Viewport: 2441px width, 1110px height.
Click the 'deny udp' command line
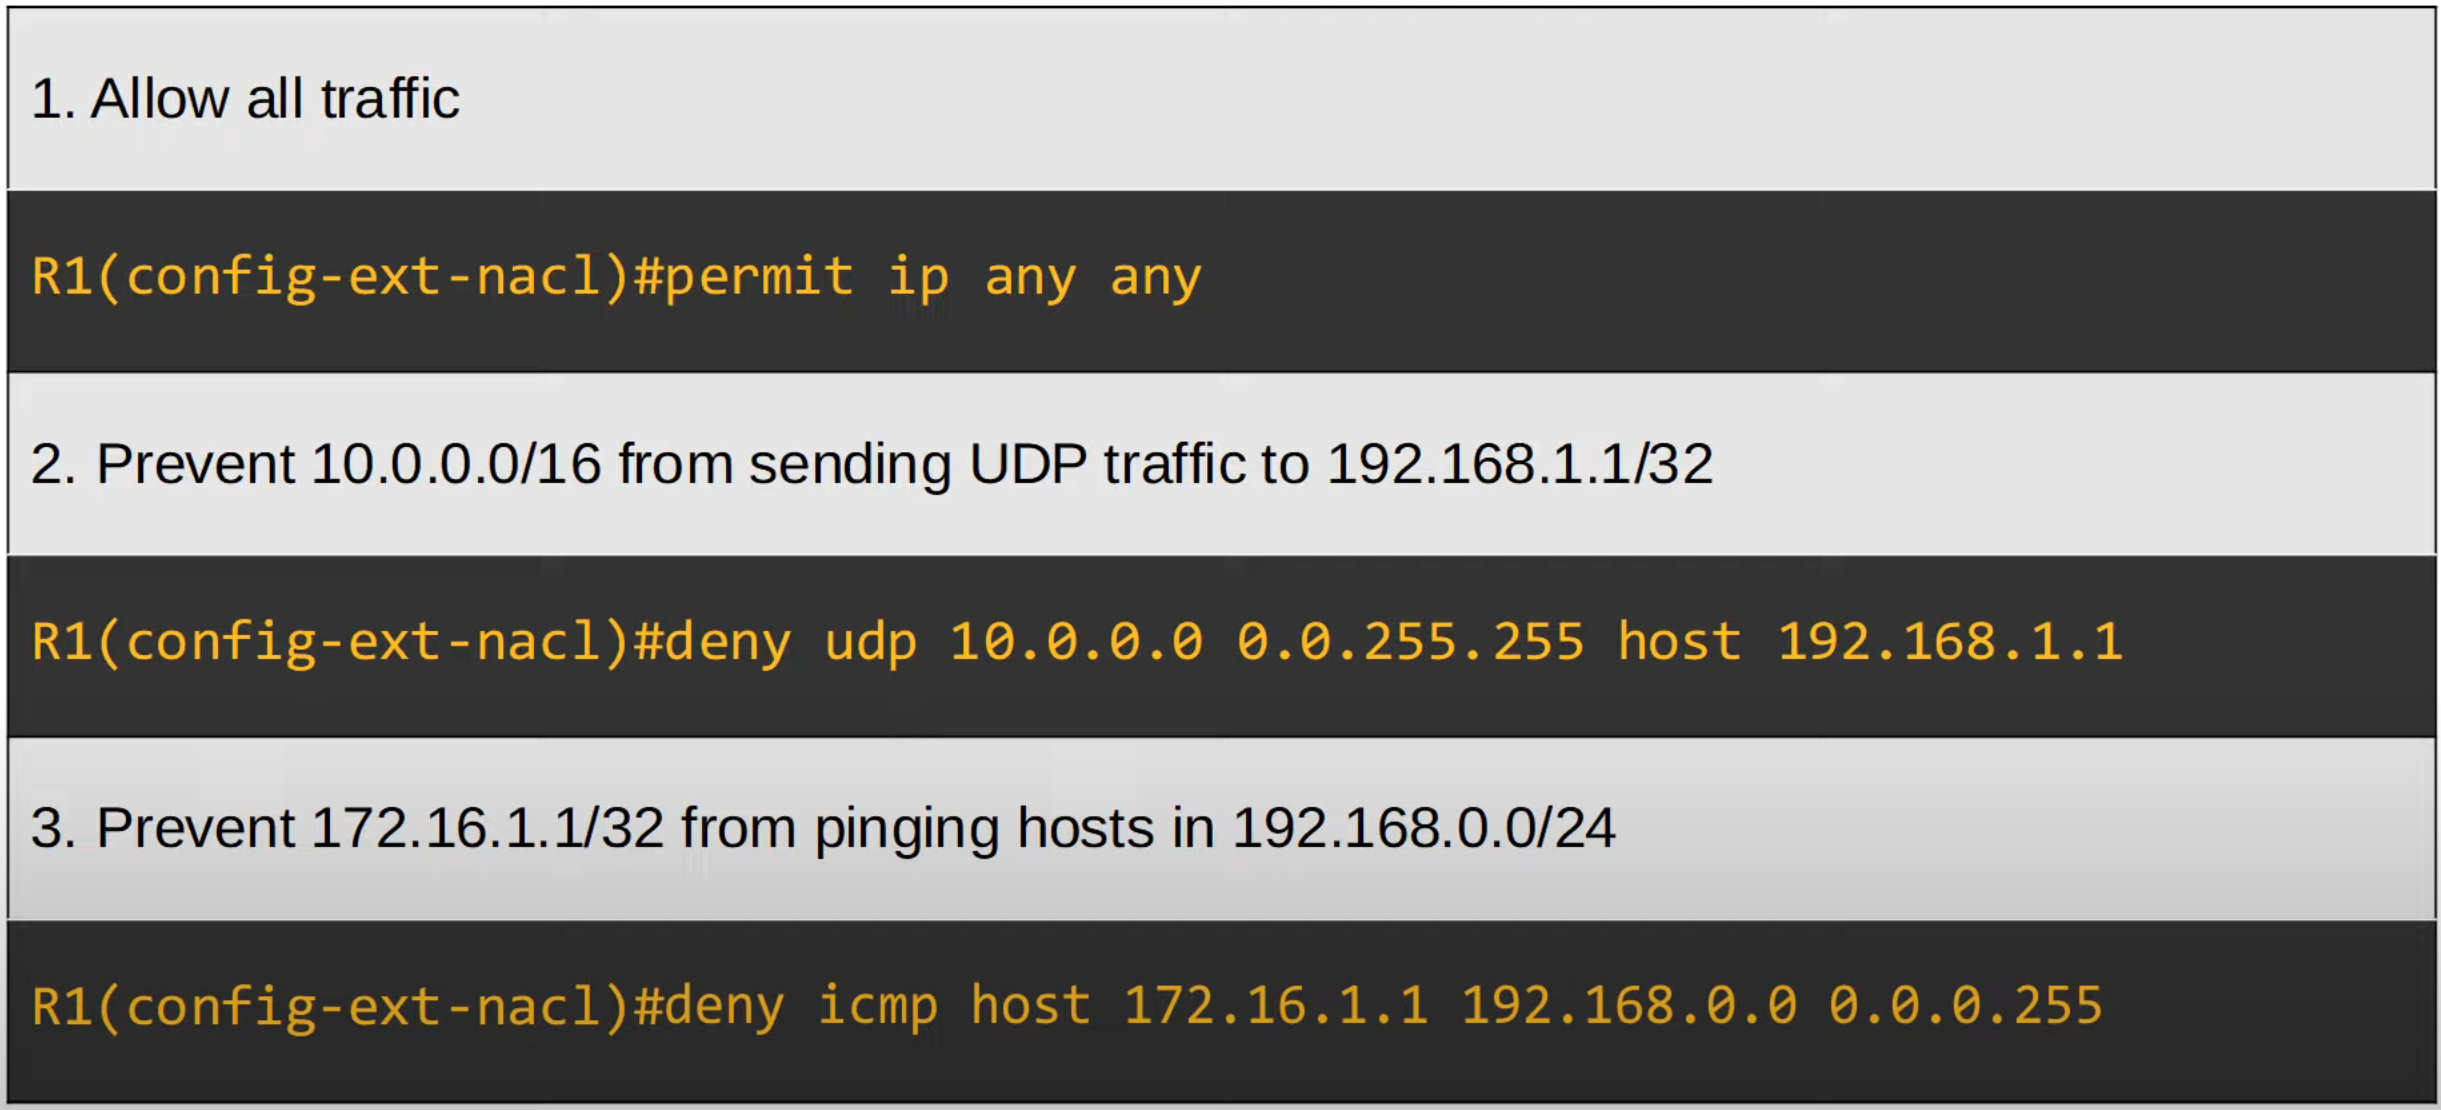pos(1077,642)
